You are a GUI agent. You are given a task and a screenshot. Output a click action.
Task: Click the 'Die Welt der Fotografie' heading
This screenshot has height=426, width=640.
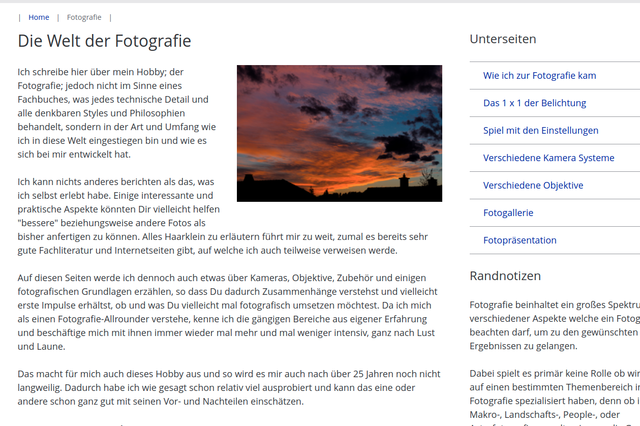click(x=104, y=41)
